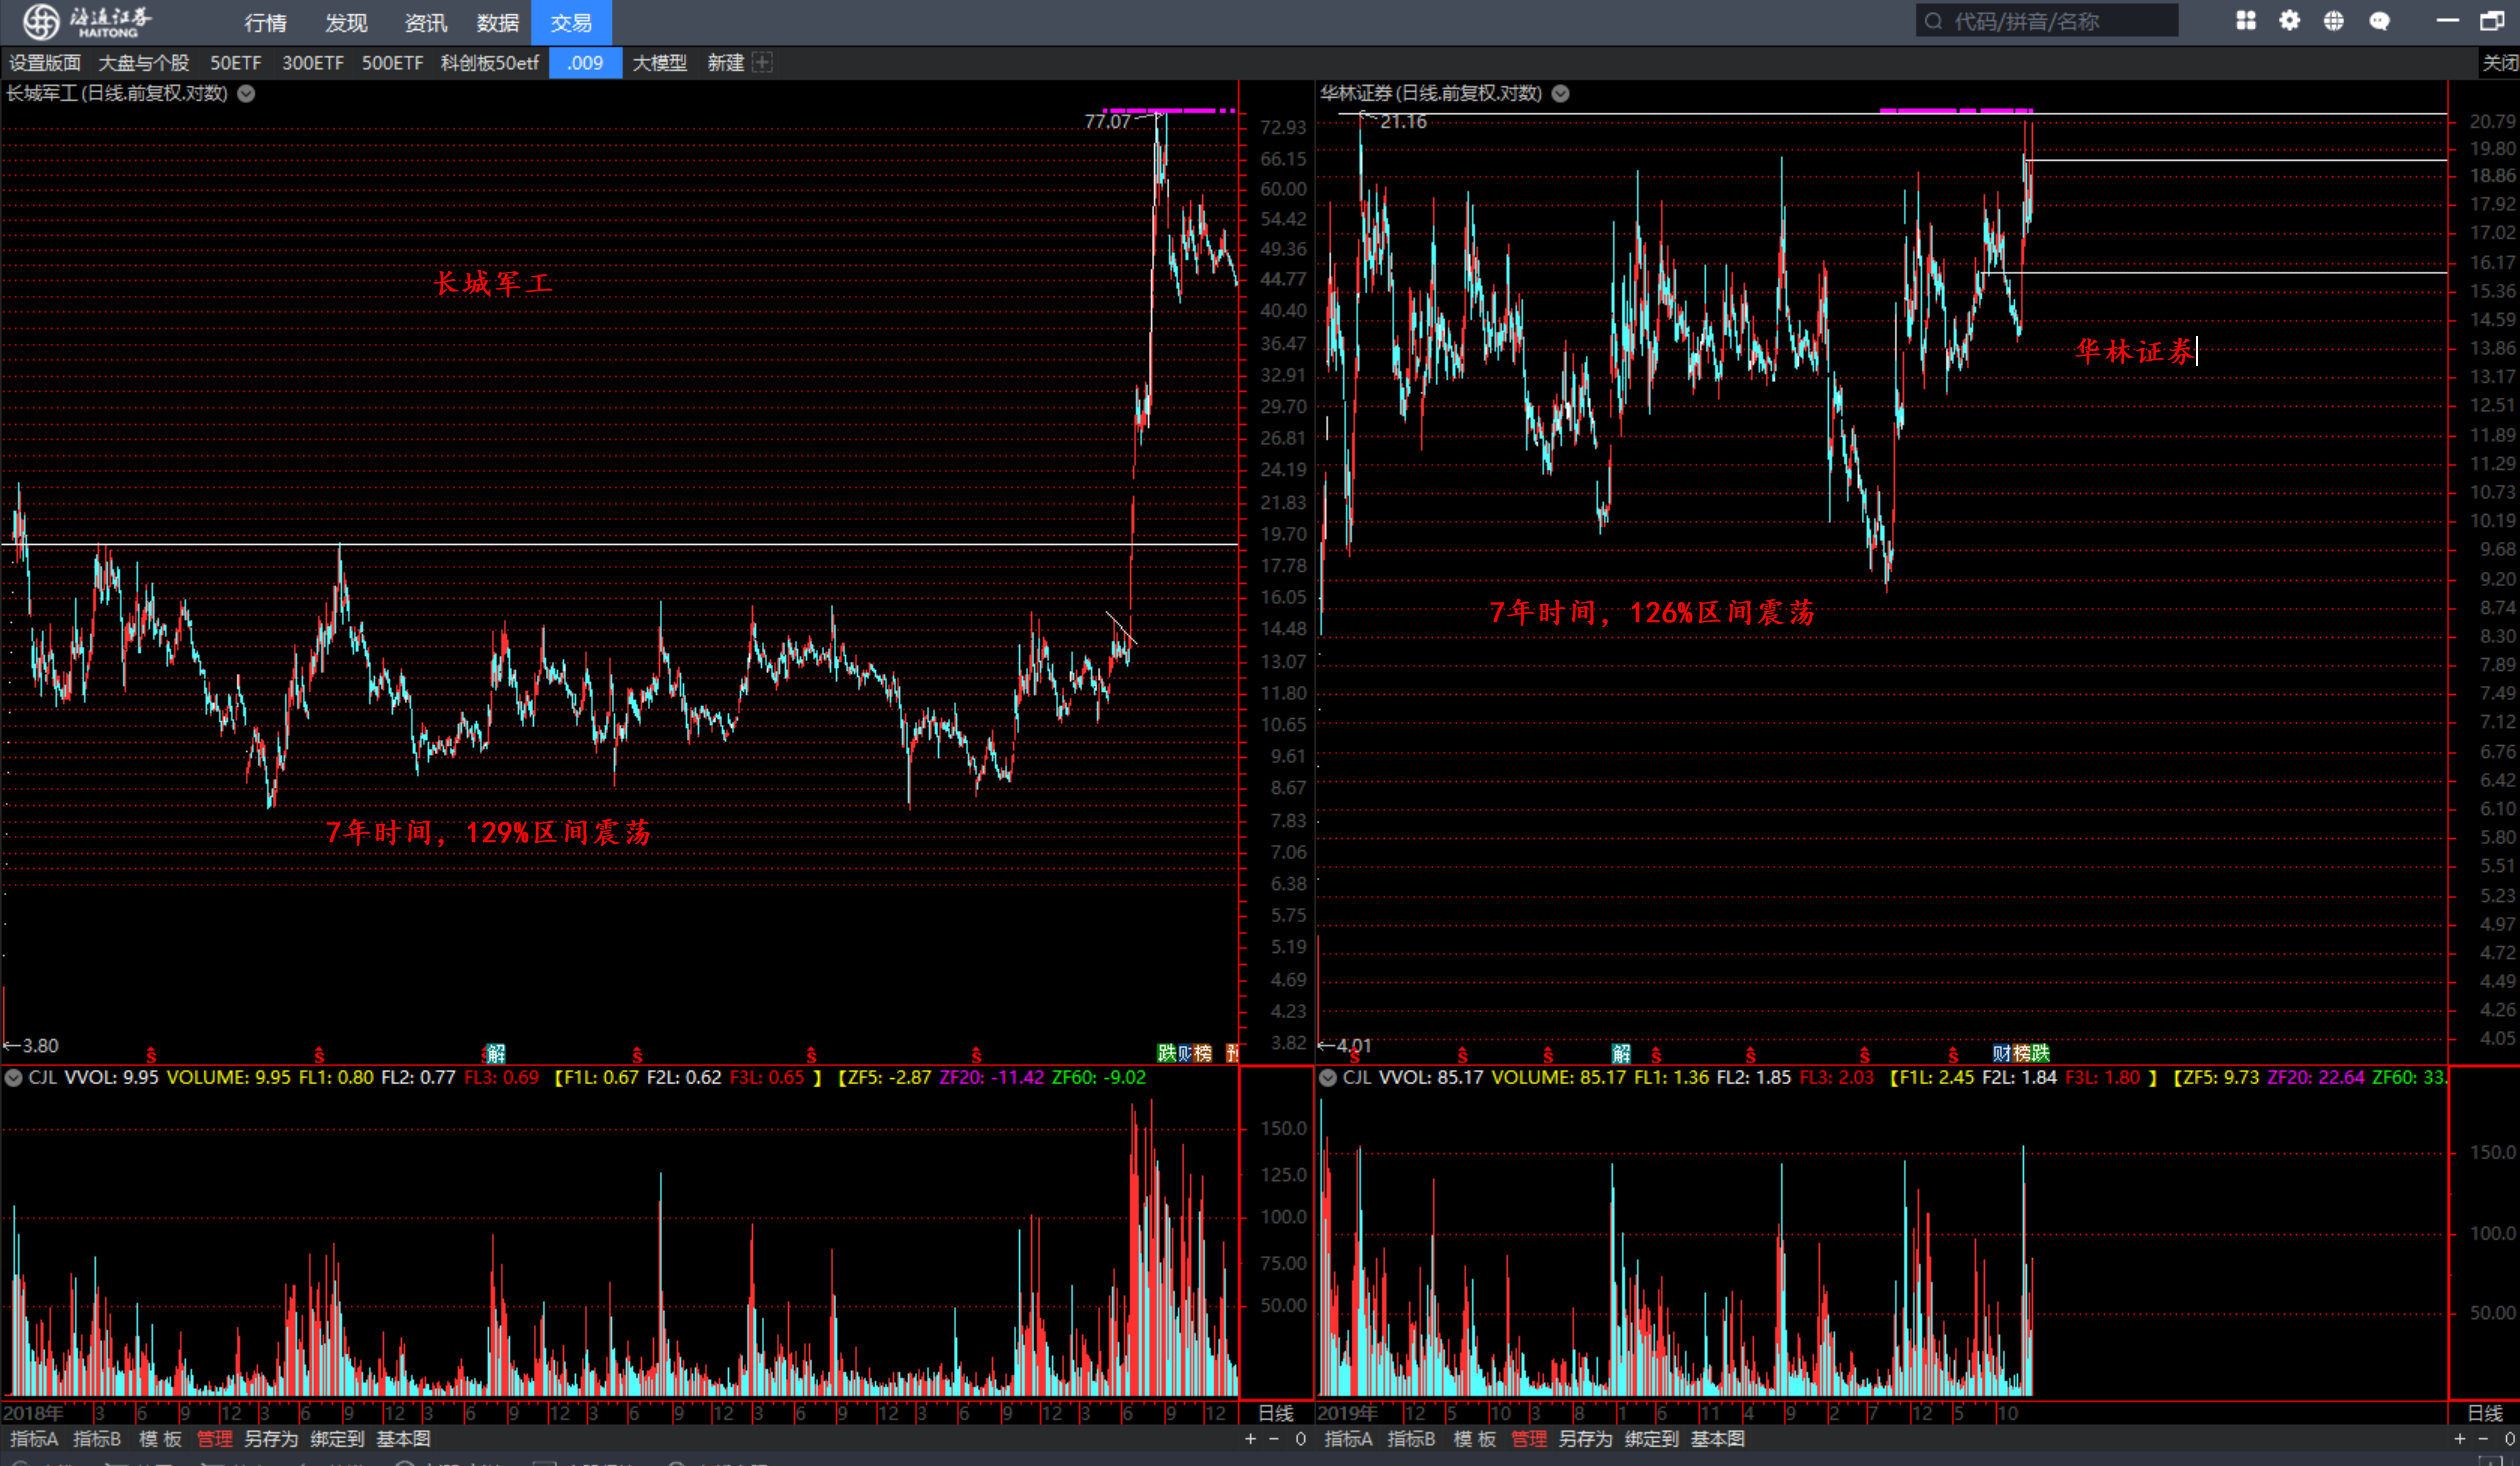Open settings gear icon in title bar

(x=2290, y=21)
